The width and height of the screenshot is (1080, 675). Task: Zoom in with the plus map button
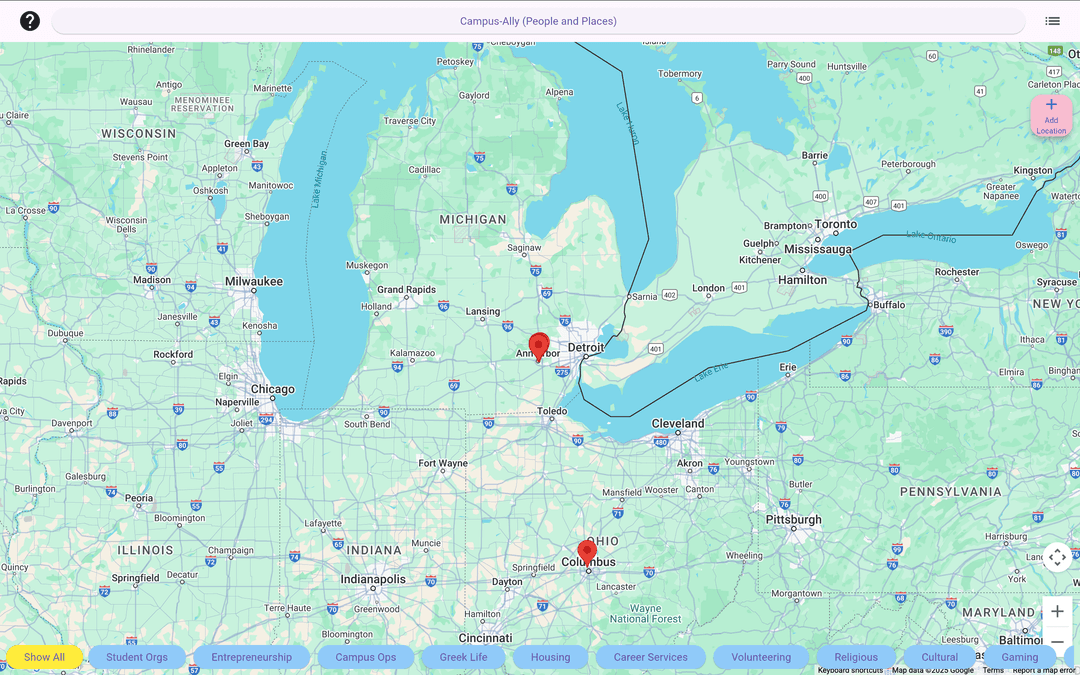1057,611
